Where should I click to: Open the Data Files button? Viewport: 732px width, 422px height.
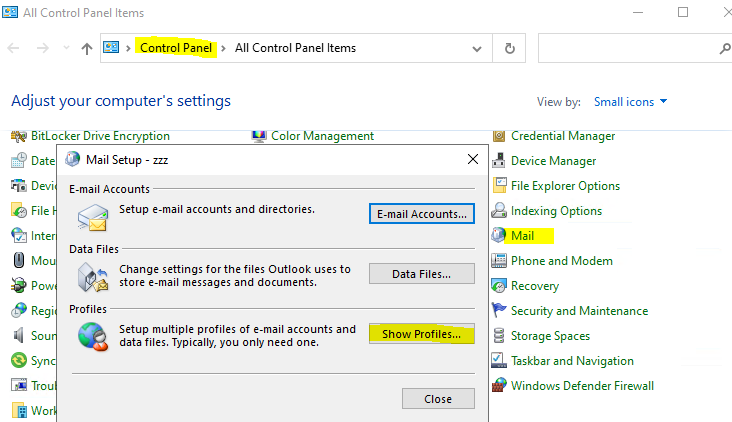click(422, 274)
